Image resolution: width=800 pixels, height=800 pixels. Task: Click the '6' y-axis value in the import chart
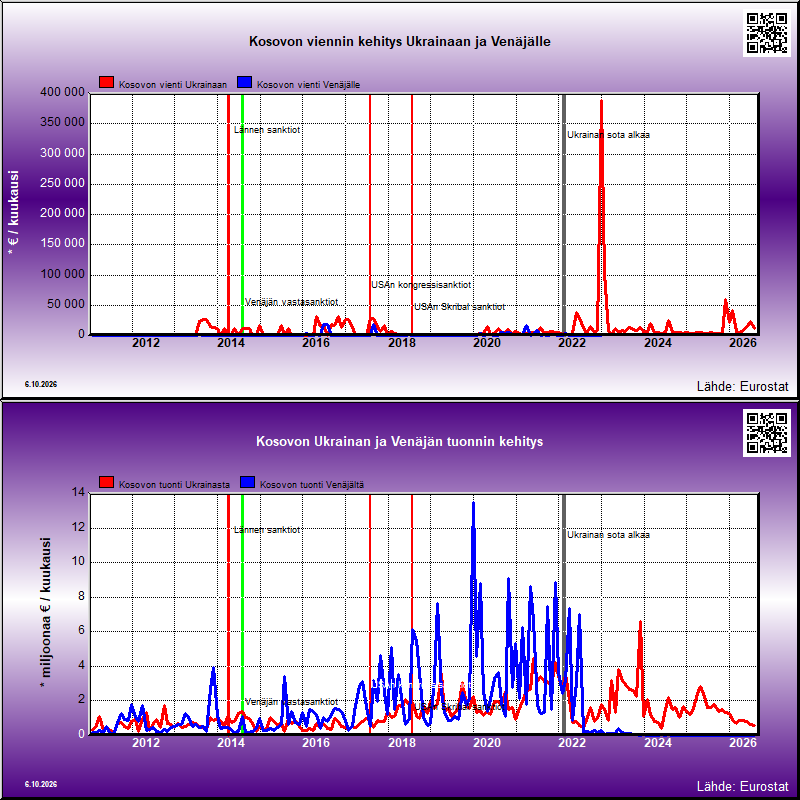(x=82, y=631)
